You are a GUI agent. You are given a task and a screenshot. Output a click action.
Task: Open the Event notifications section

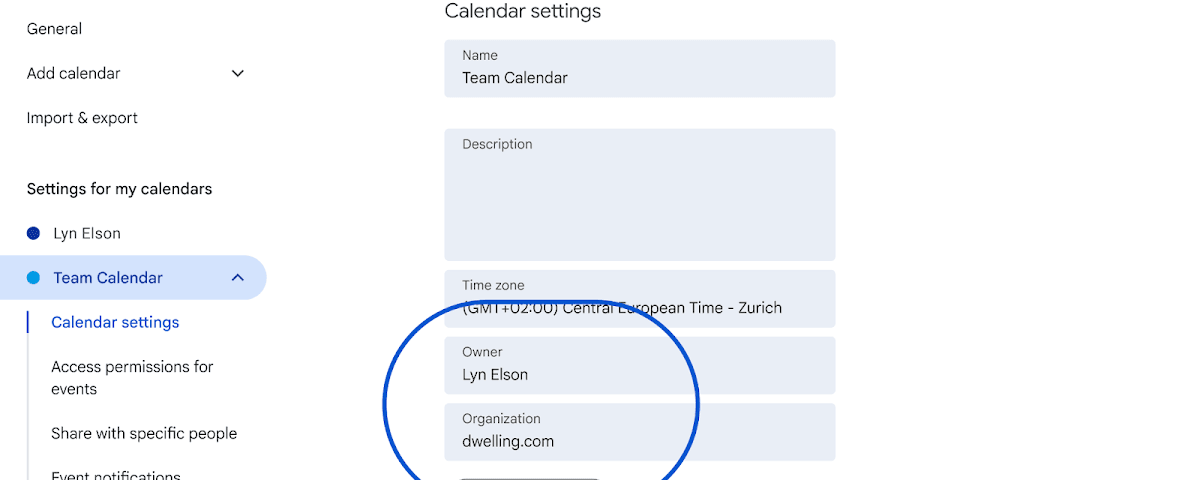pyautogui.click(x=116, y=474)
